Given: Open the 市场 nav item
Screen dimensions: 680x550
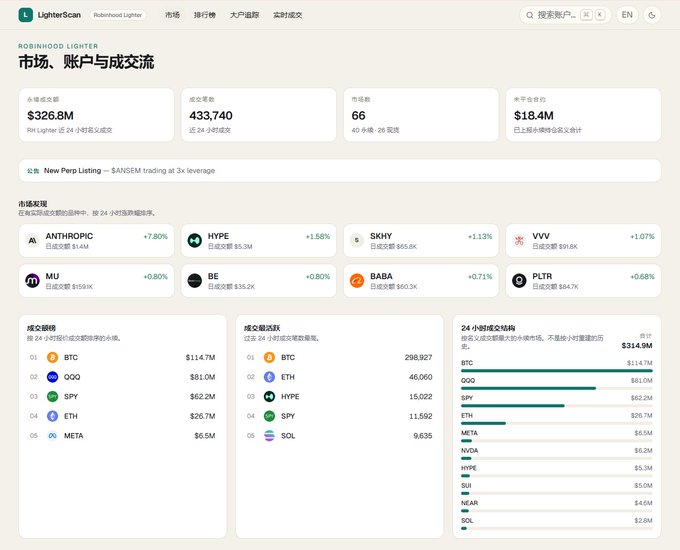Looking at the screenshot, I should coord(172,15).
